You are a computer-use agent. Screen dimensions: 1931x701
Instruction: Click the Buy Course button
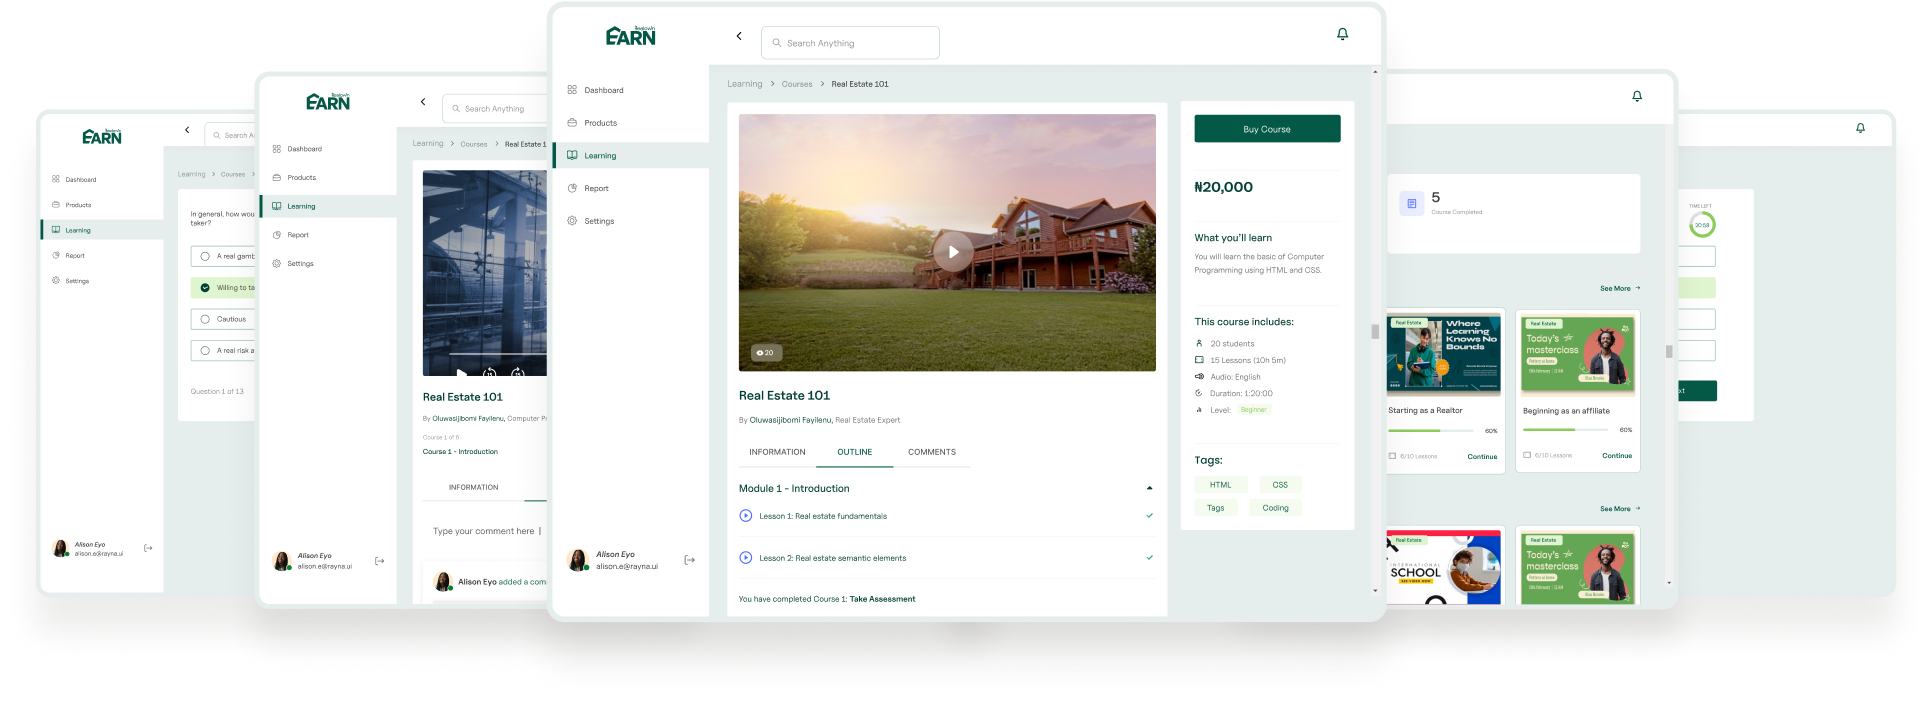[x=1266, y=129]
